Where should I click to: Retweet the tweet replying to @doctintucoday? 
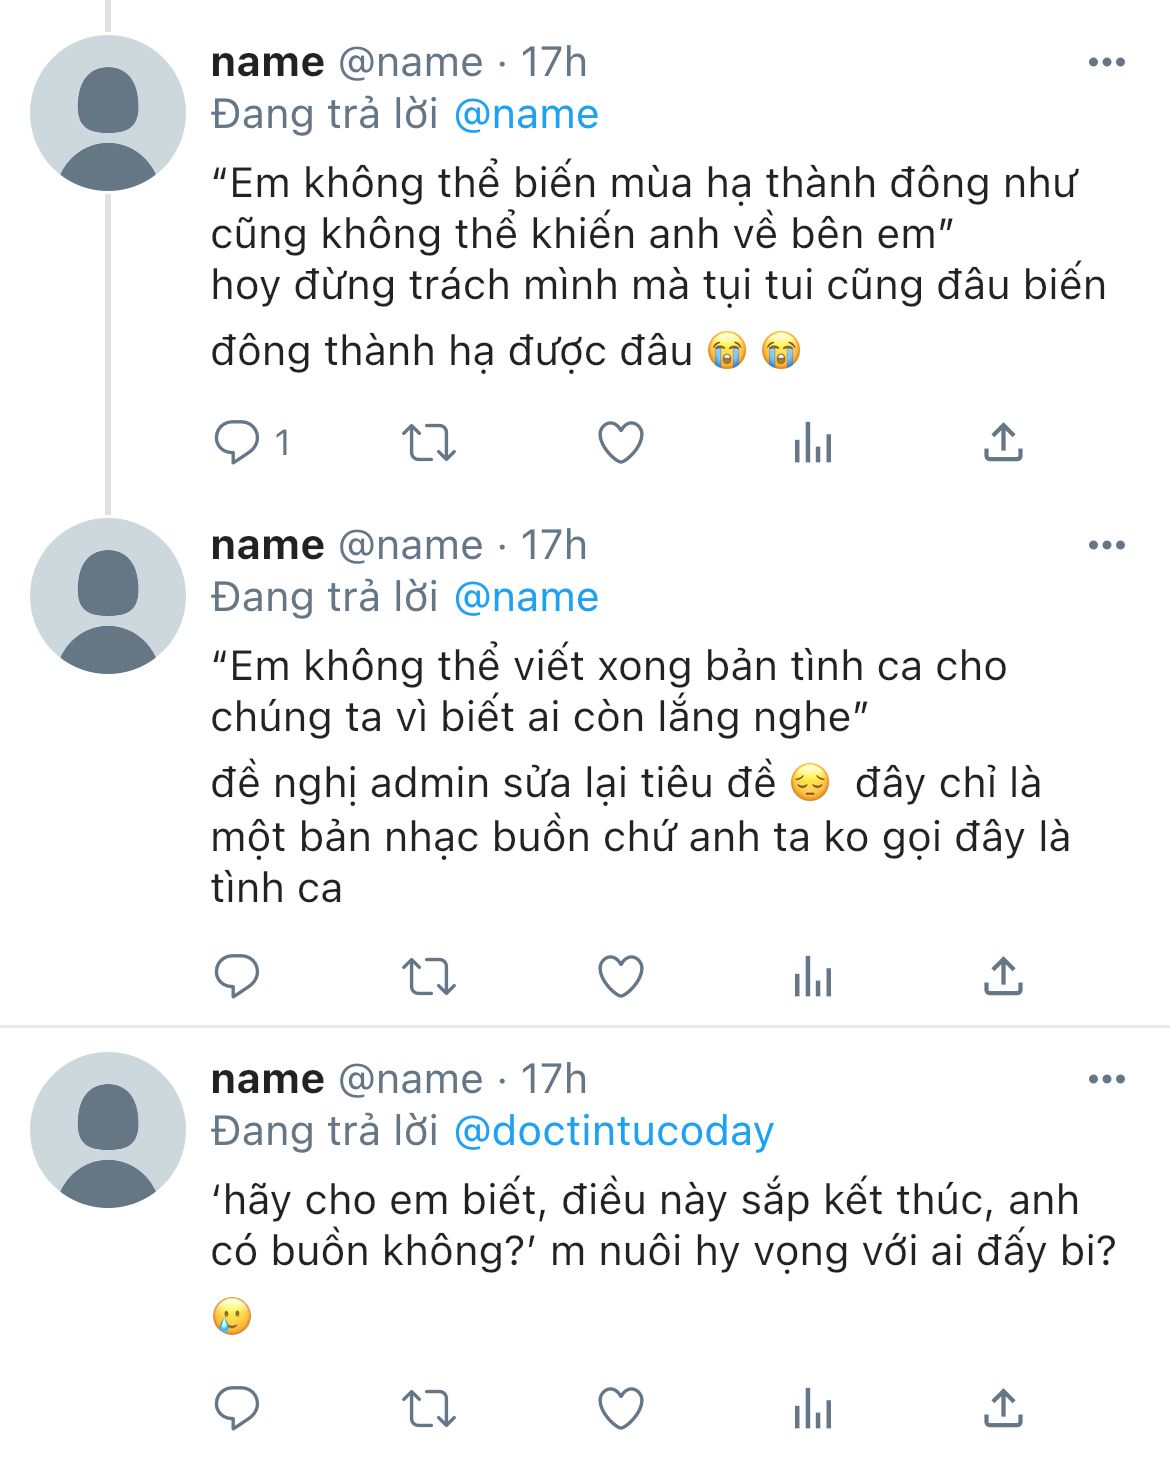[x=428, y=1409]
